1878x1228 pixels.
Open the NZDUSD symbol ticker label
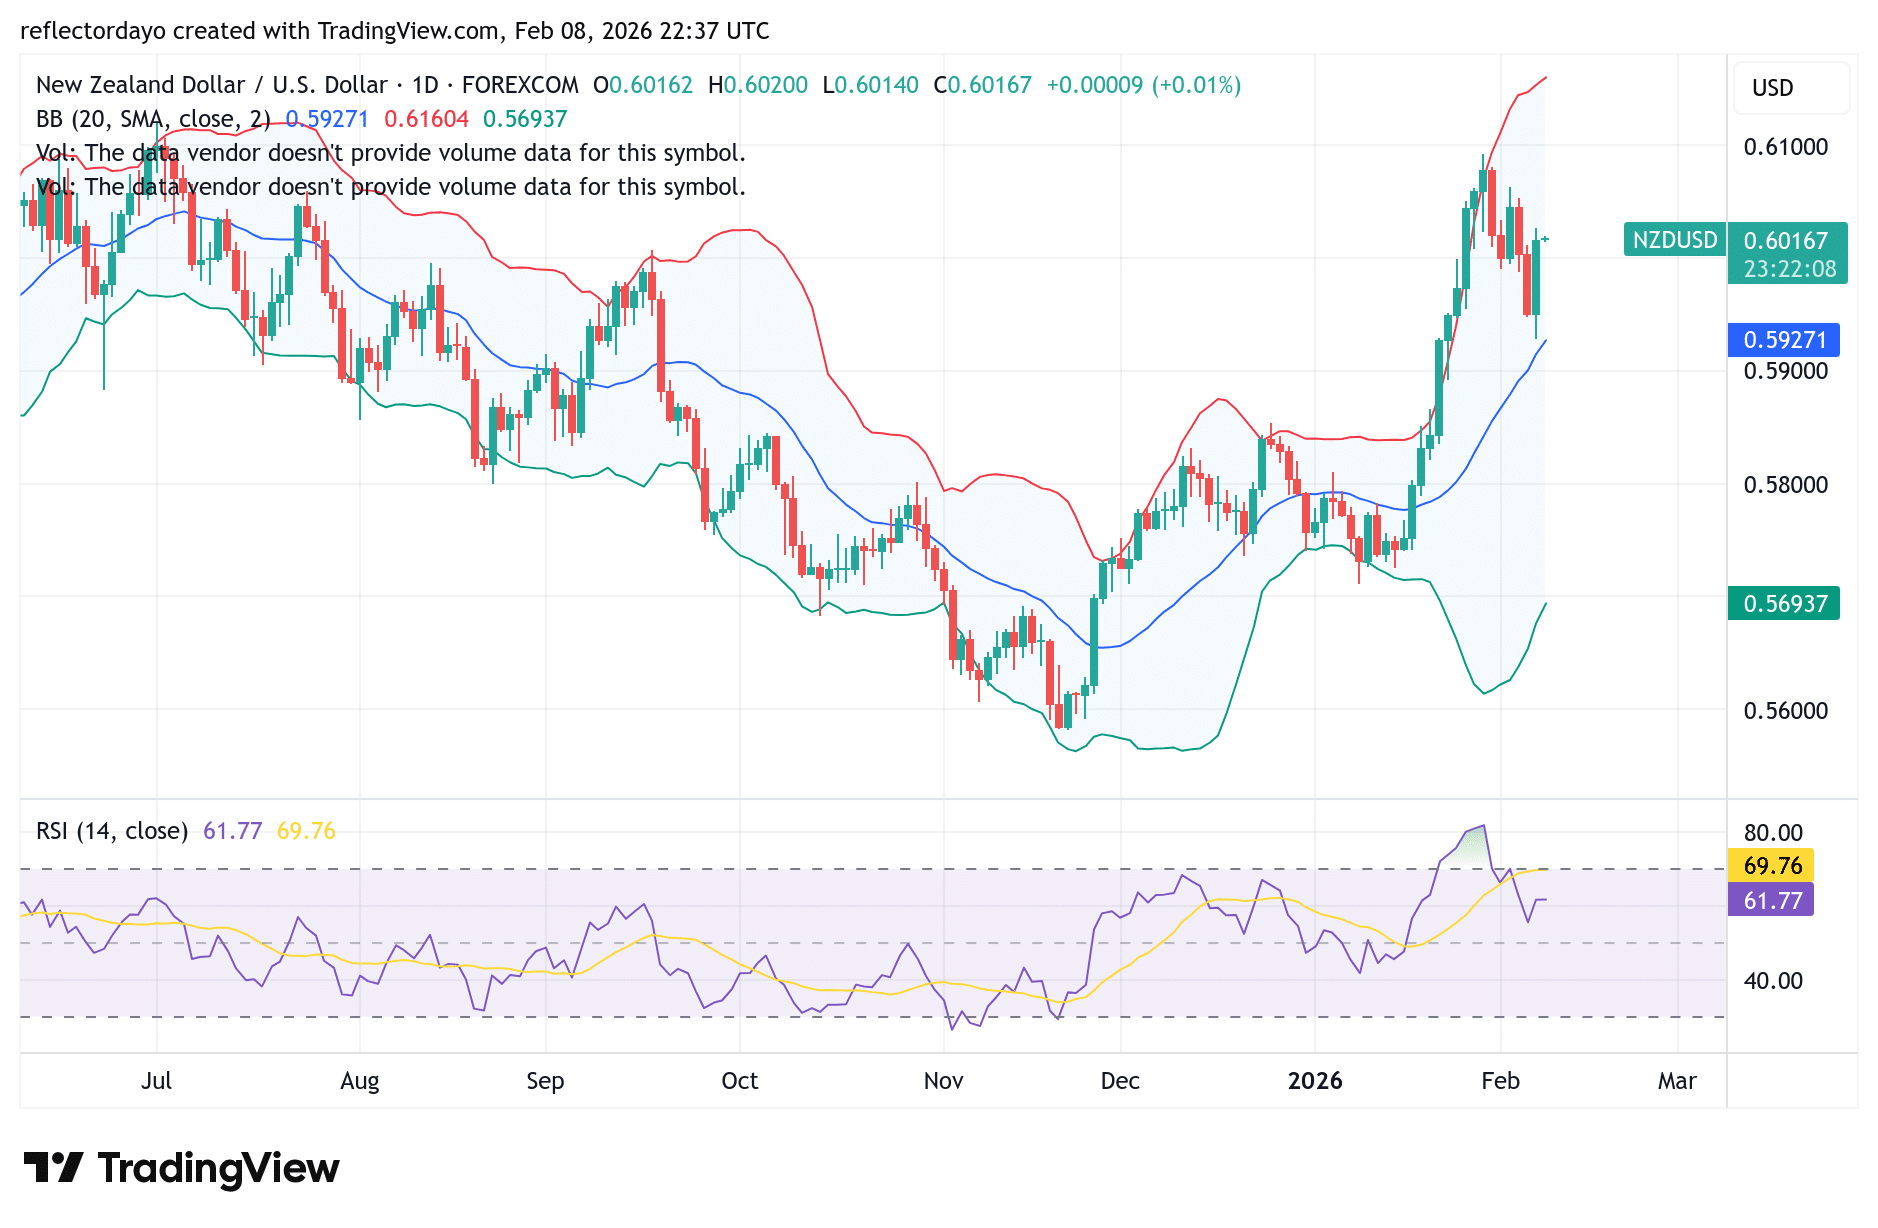coord(1674,239)
